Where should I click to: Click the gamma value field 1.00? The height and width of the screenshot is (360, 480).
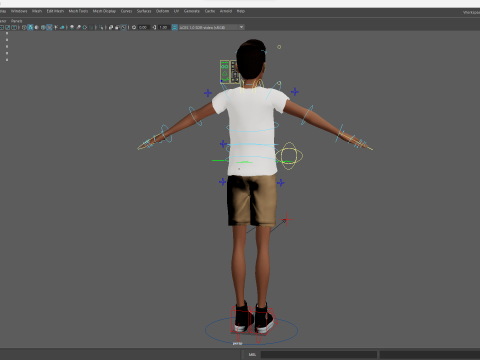[163, 27]
